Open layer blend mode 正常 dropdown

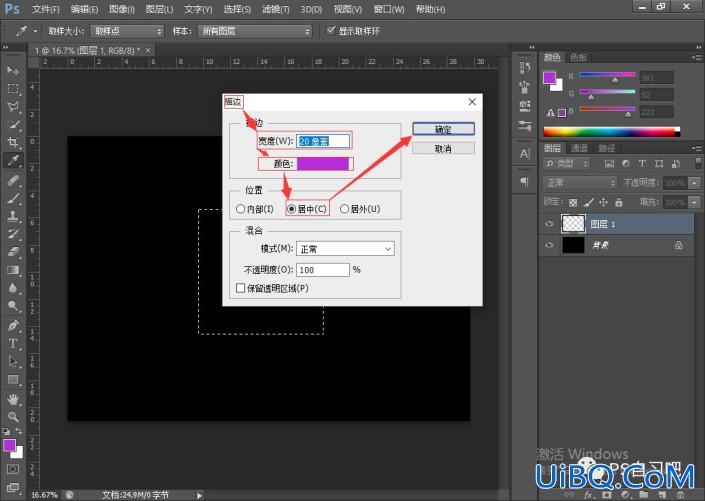[x=580, y=183]
